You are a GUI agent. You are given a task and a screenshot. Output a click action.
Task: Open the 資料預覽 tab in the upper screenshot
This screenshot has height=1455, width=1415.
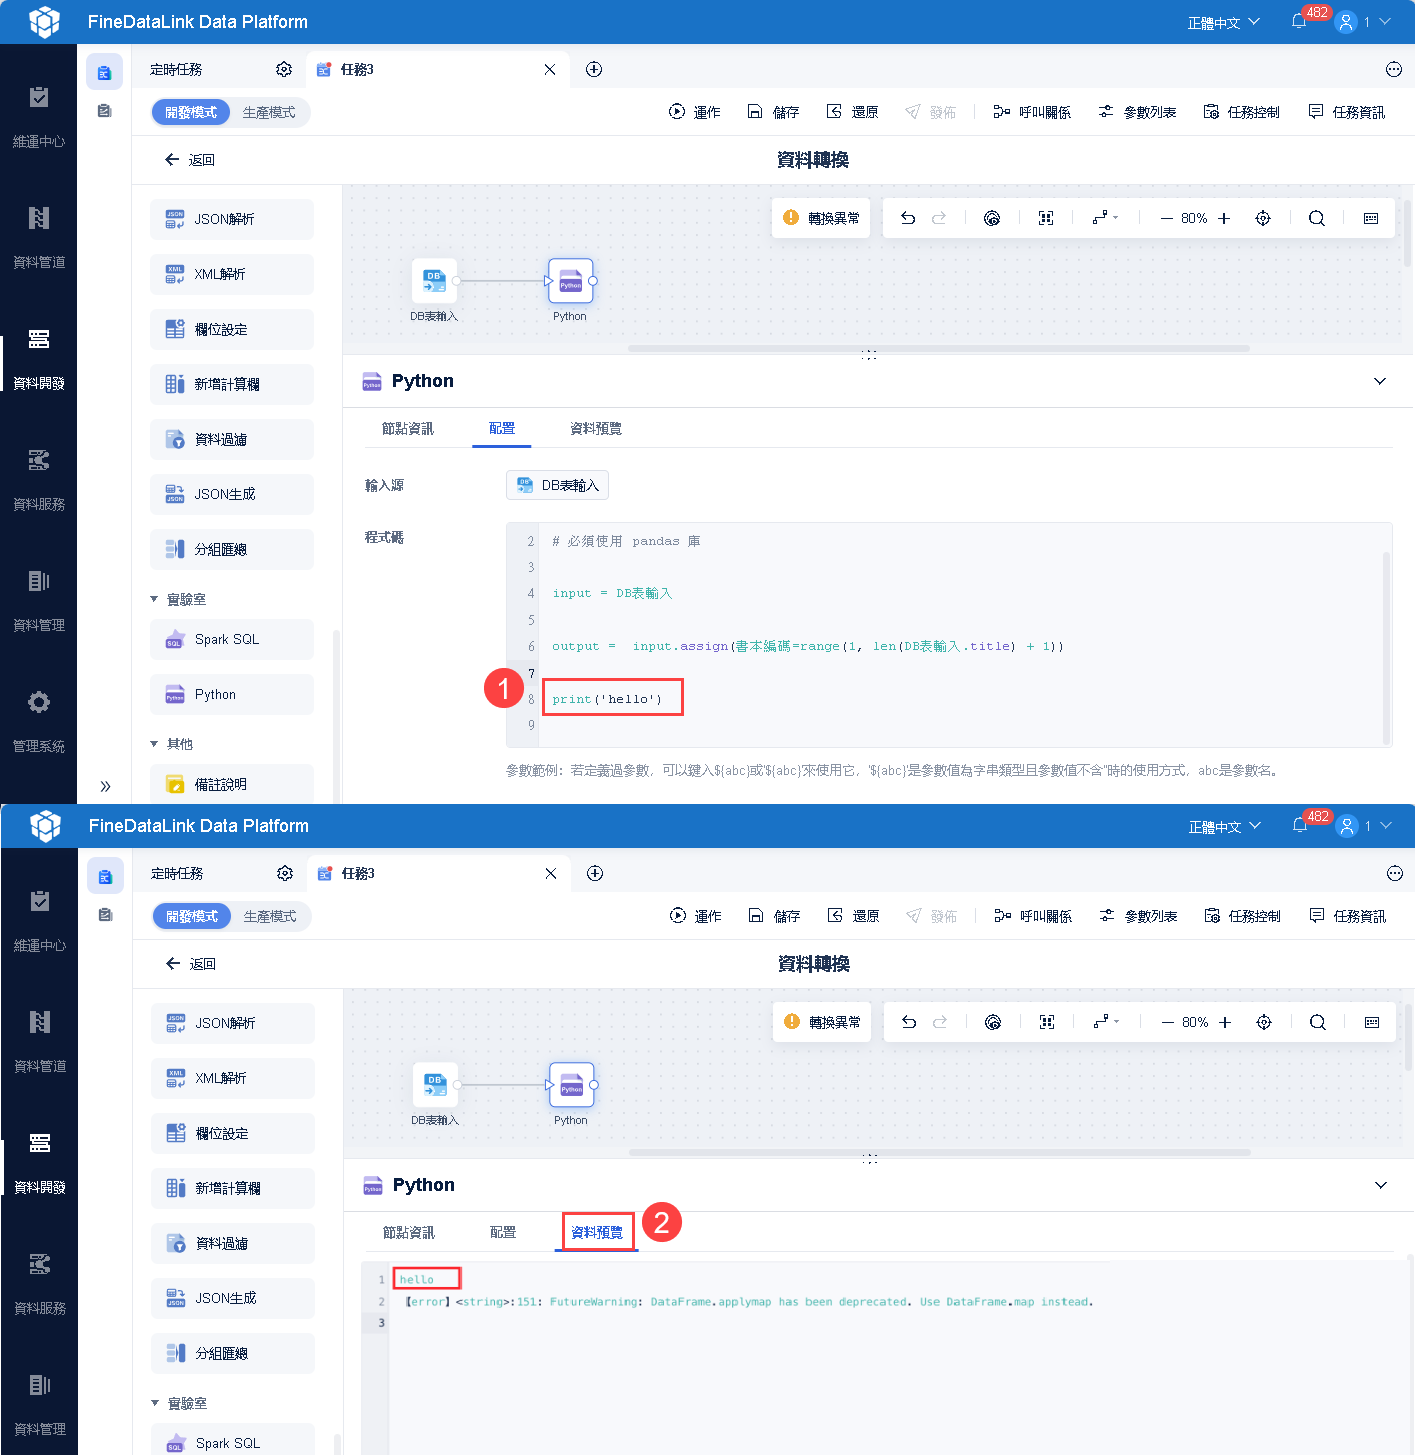pyautogui.click(x=596, y=428)
